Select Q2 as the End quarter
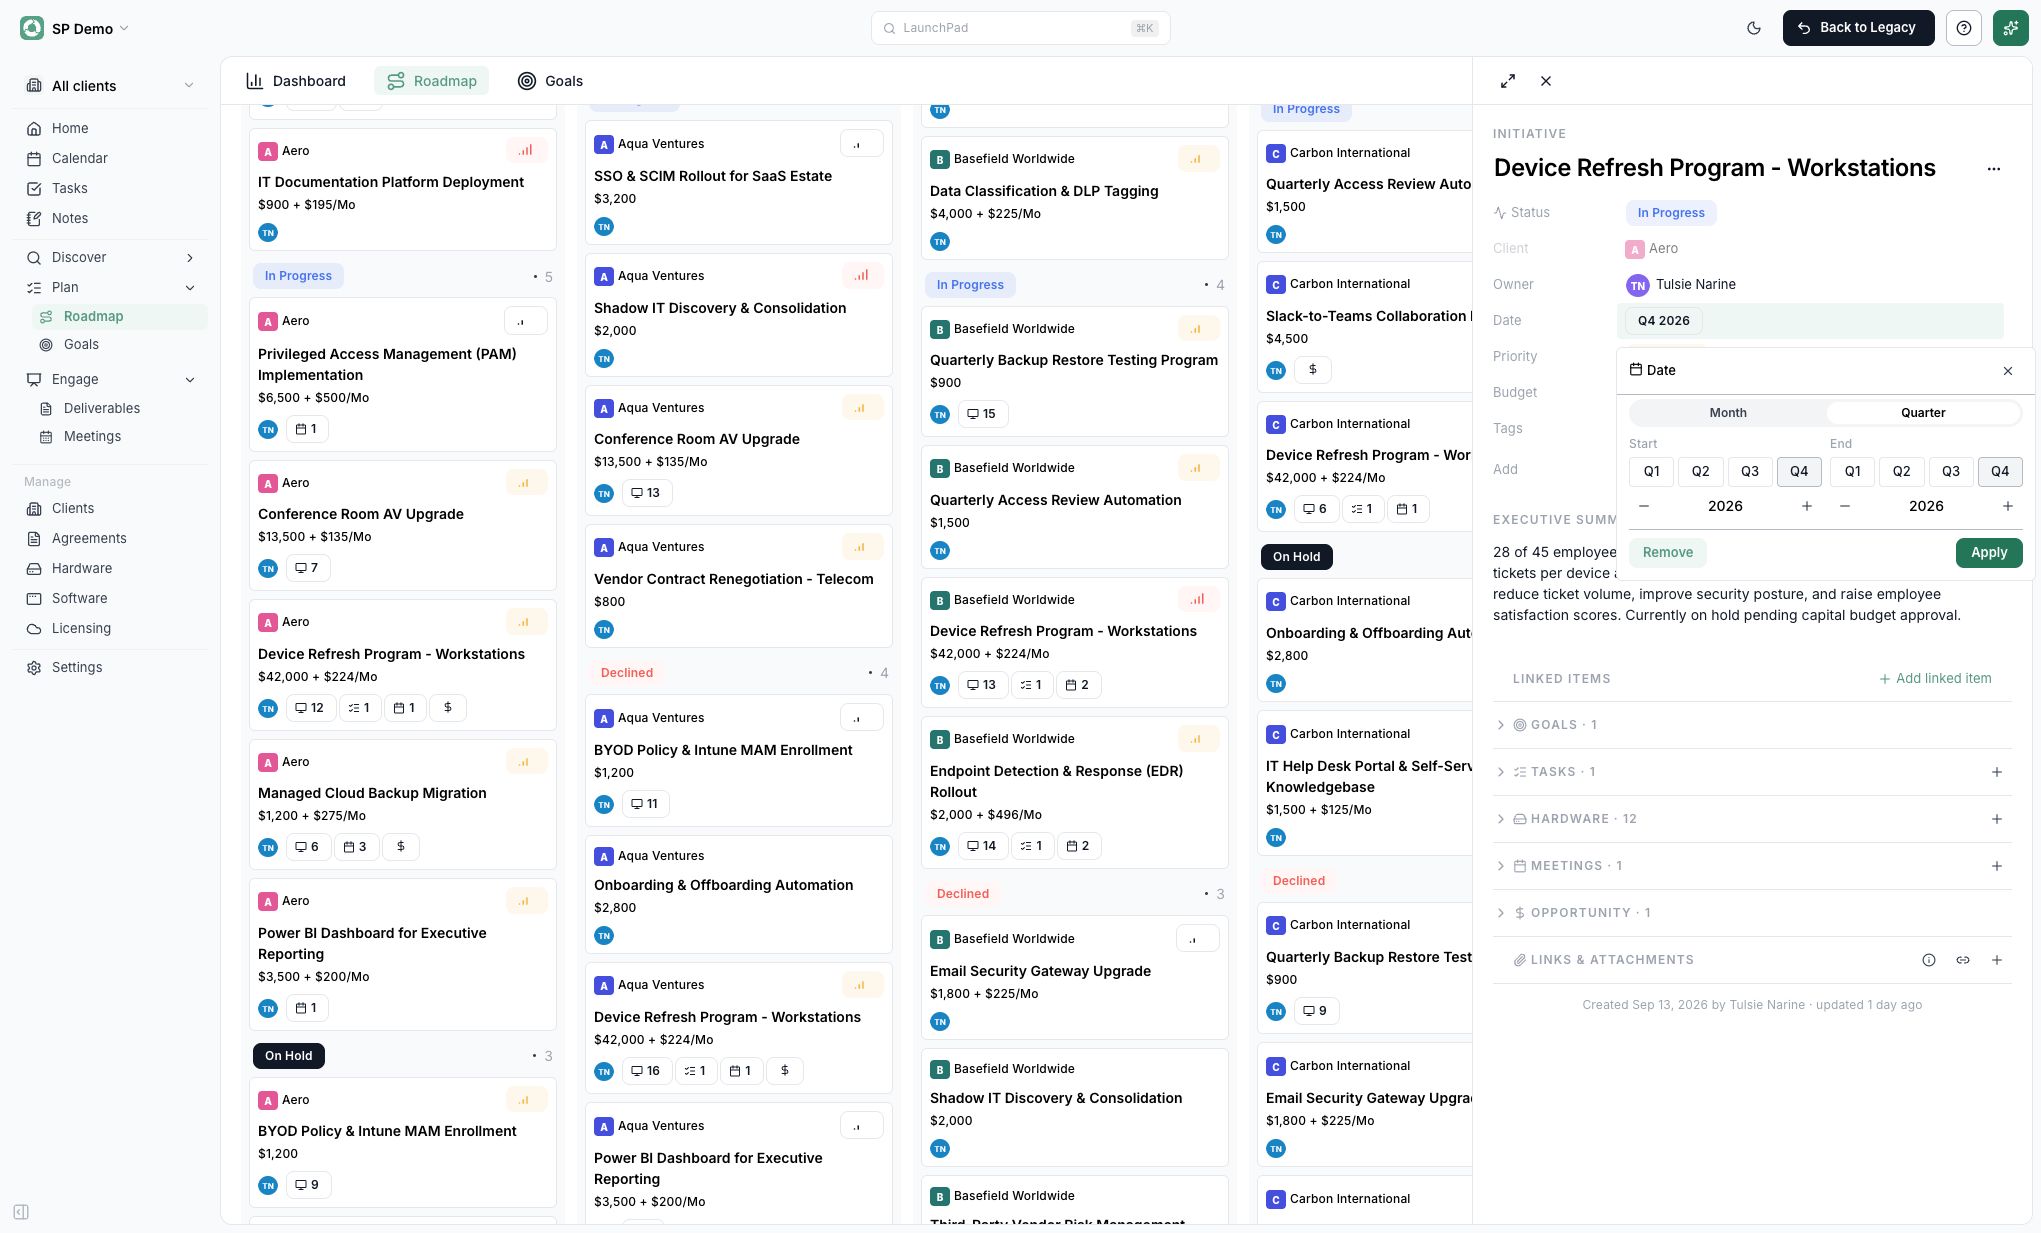 coord(1902,471)
